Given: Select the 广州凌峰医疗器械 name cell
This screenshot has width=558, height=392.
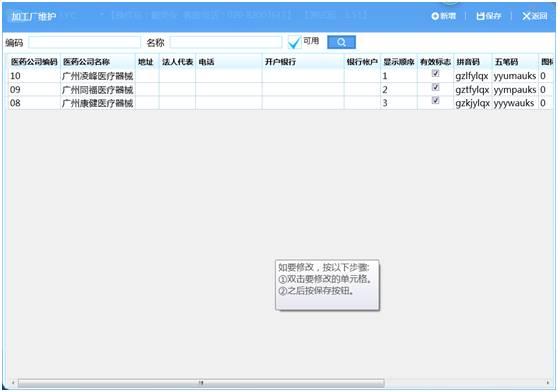Looking at the screenshot, I should (x=98, y=76).
